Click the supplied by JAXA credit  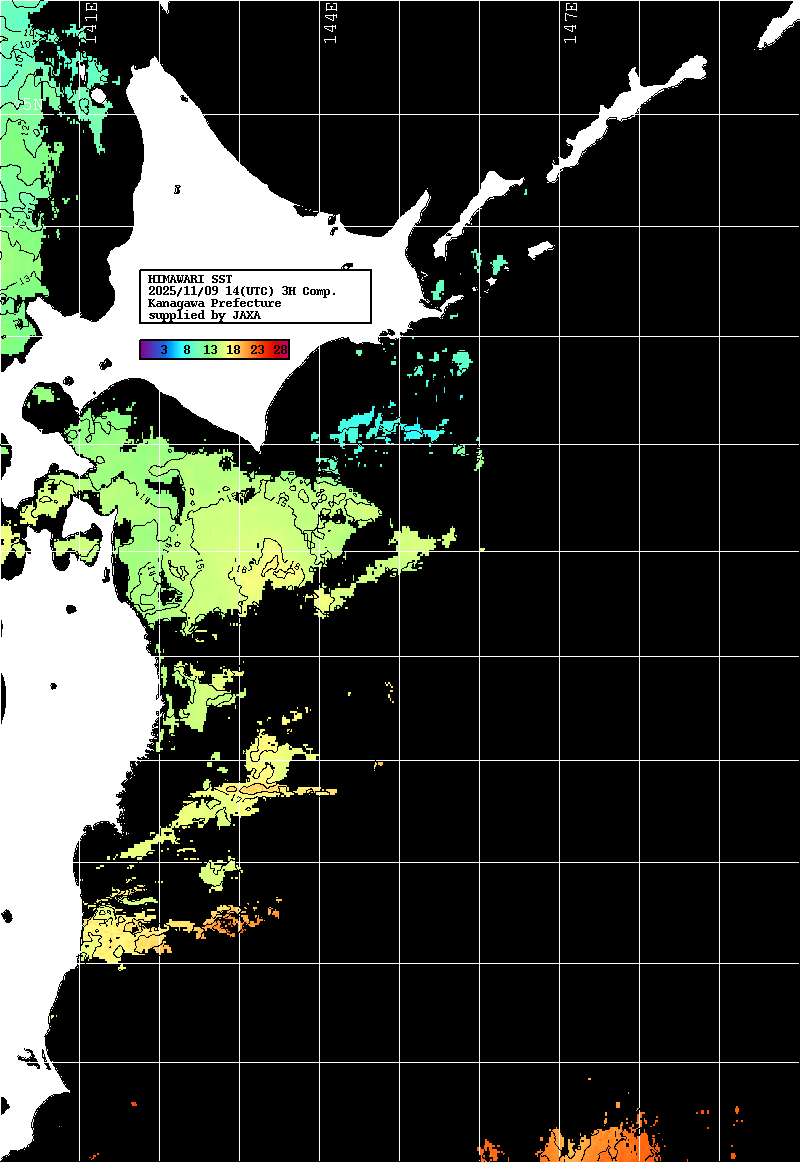[x=204, y=315]
